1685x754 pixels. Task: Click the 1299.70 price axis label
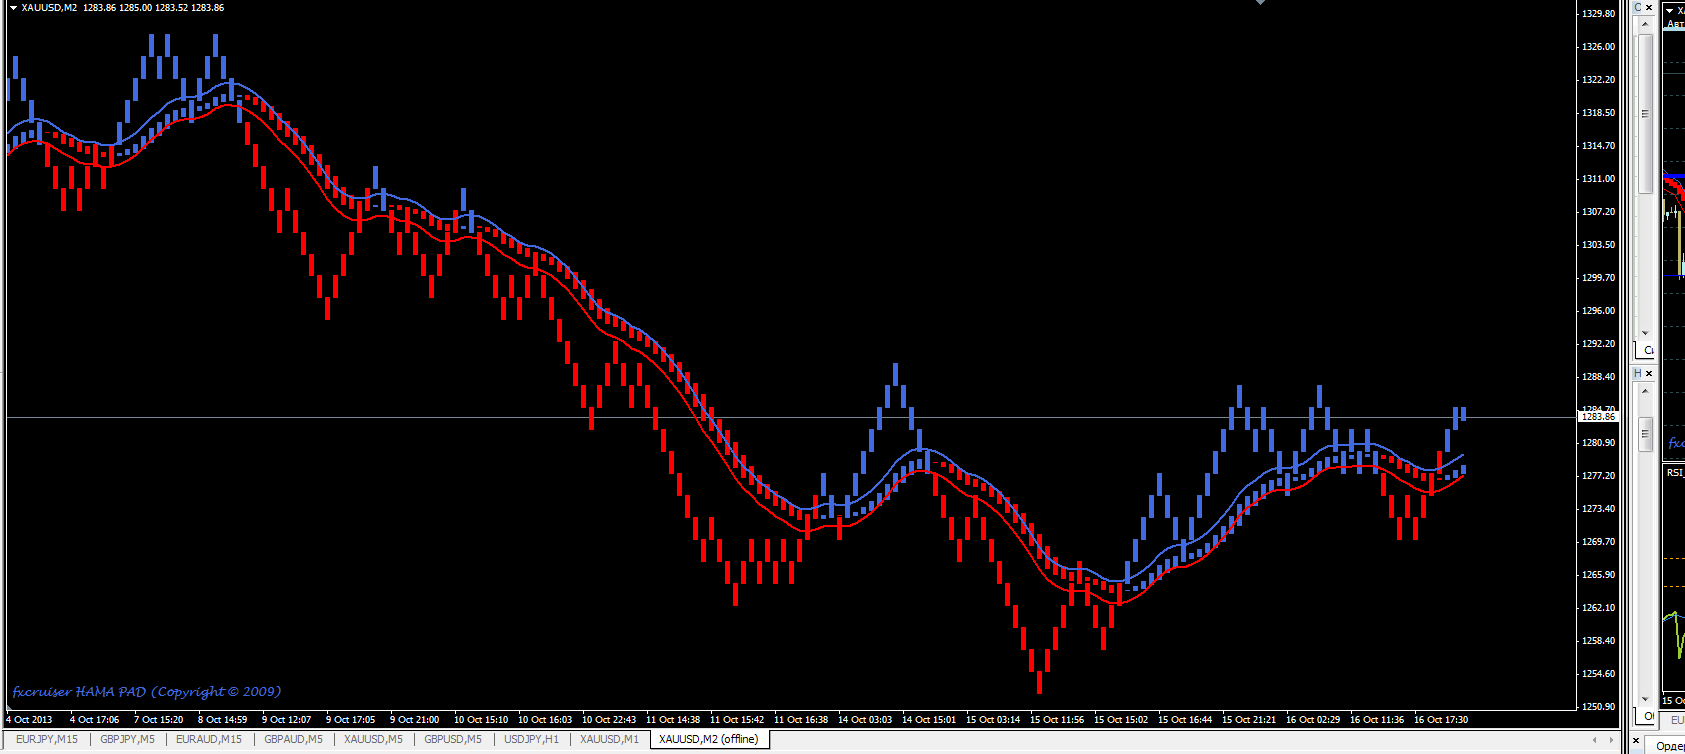[x=1598, y=277]
